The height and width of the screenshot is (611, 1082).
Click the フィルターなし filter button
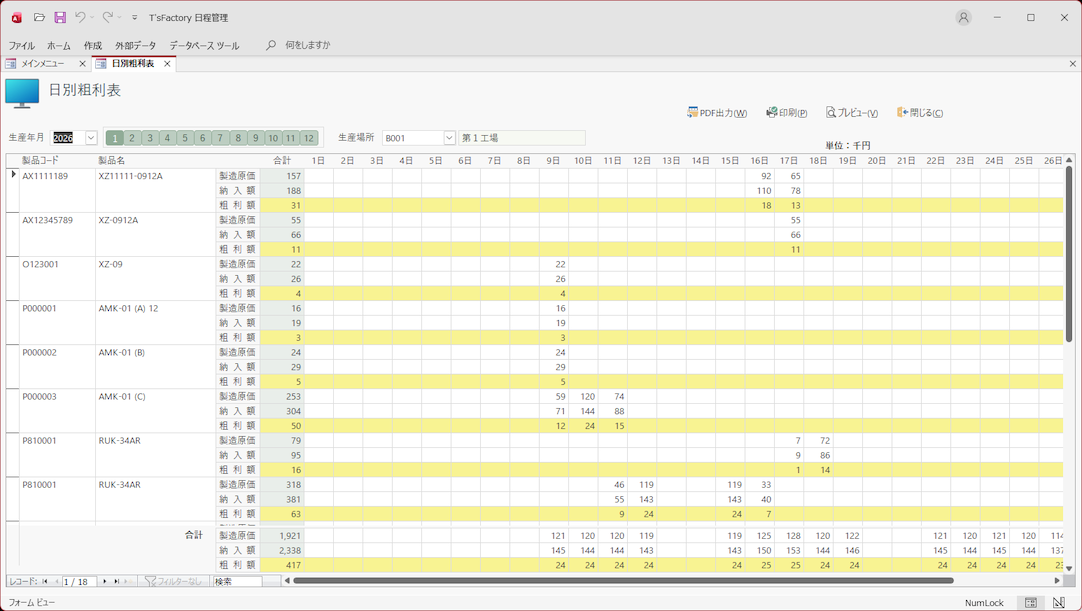(x=174, y=581)
